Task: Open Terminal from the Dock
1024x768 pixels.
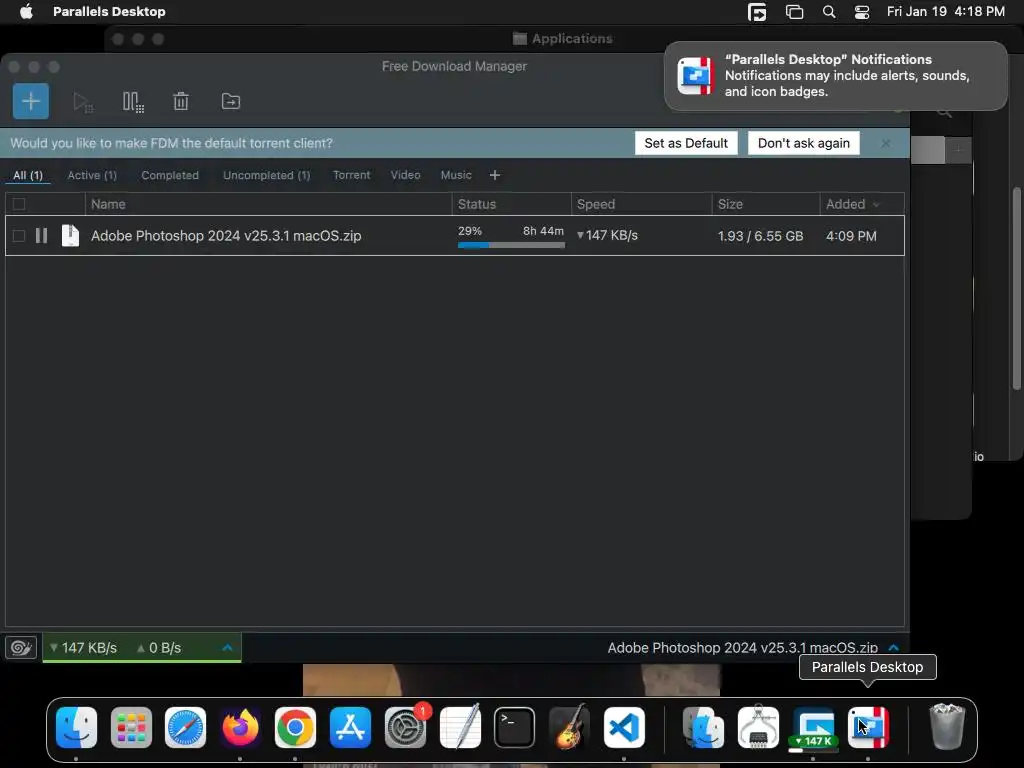Action: click(x=515, y=728)
